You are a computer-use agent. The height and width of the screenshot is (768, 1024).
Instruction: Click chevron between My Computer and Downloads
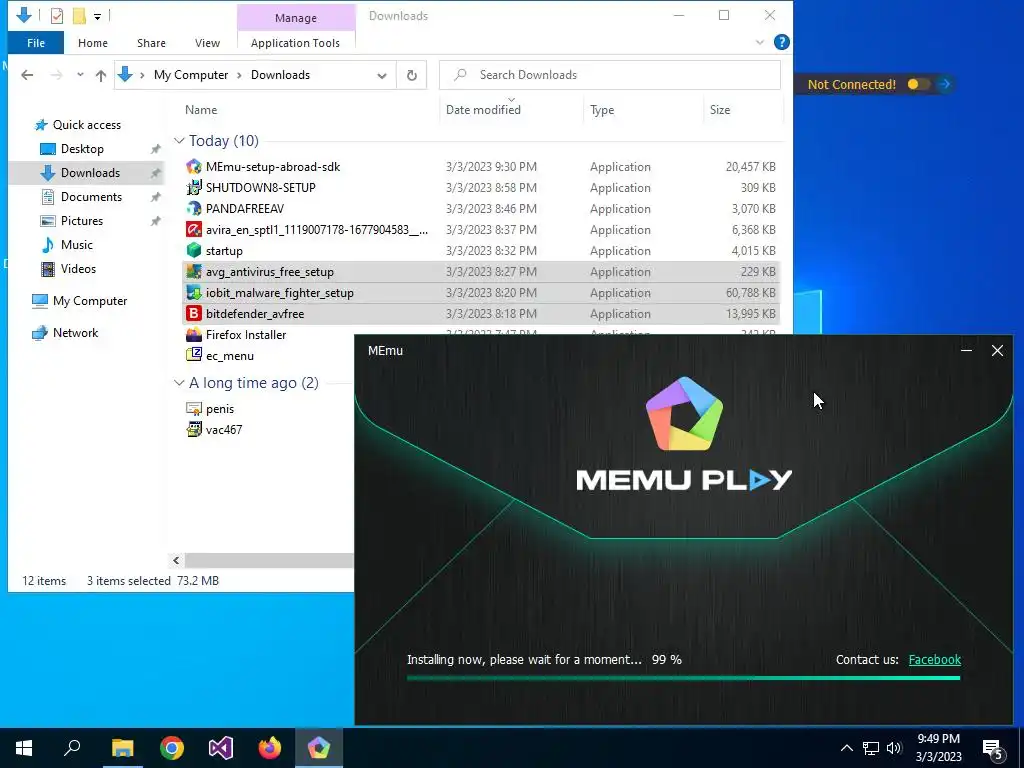click(239, 75)
